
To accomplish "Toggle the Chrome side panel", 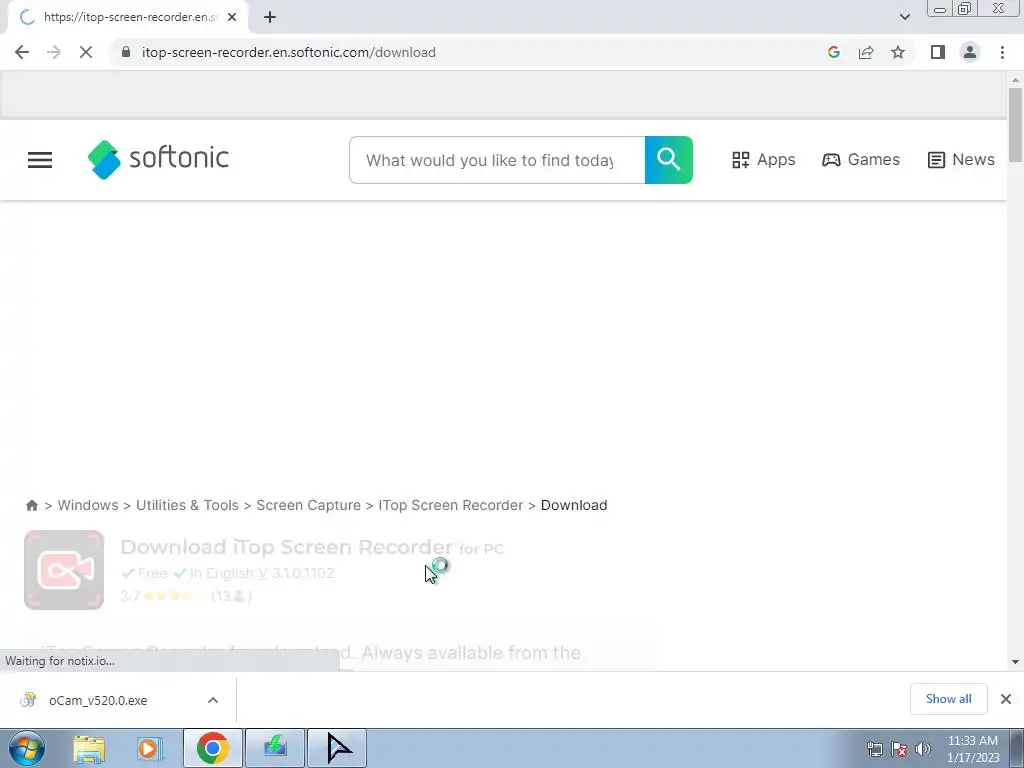I will pos(938,52).
